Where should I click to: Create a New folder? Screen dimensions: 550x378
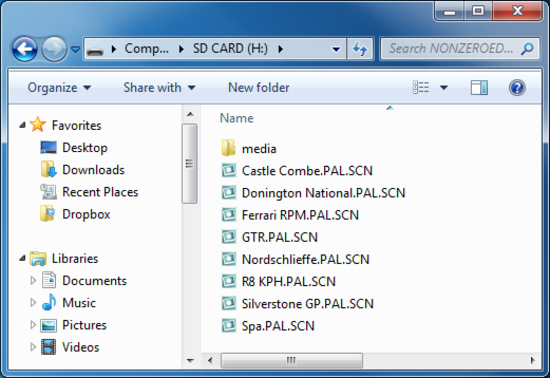(259, 87)
